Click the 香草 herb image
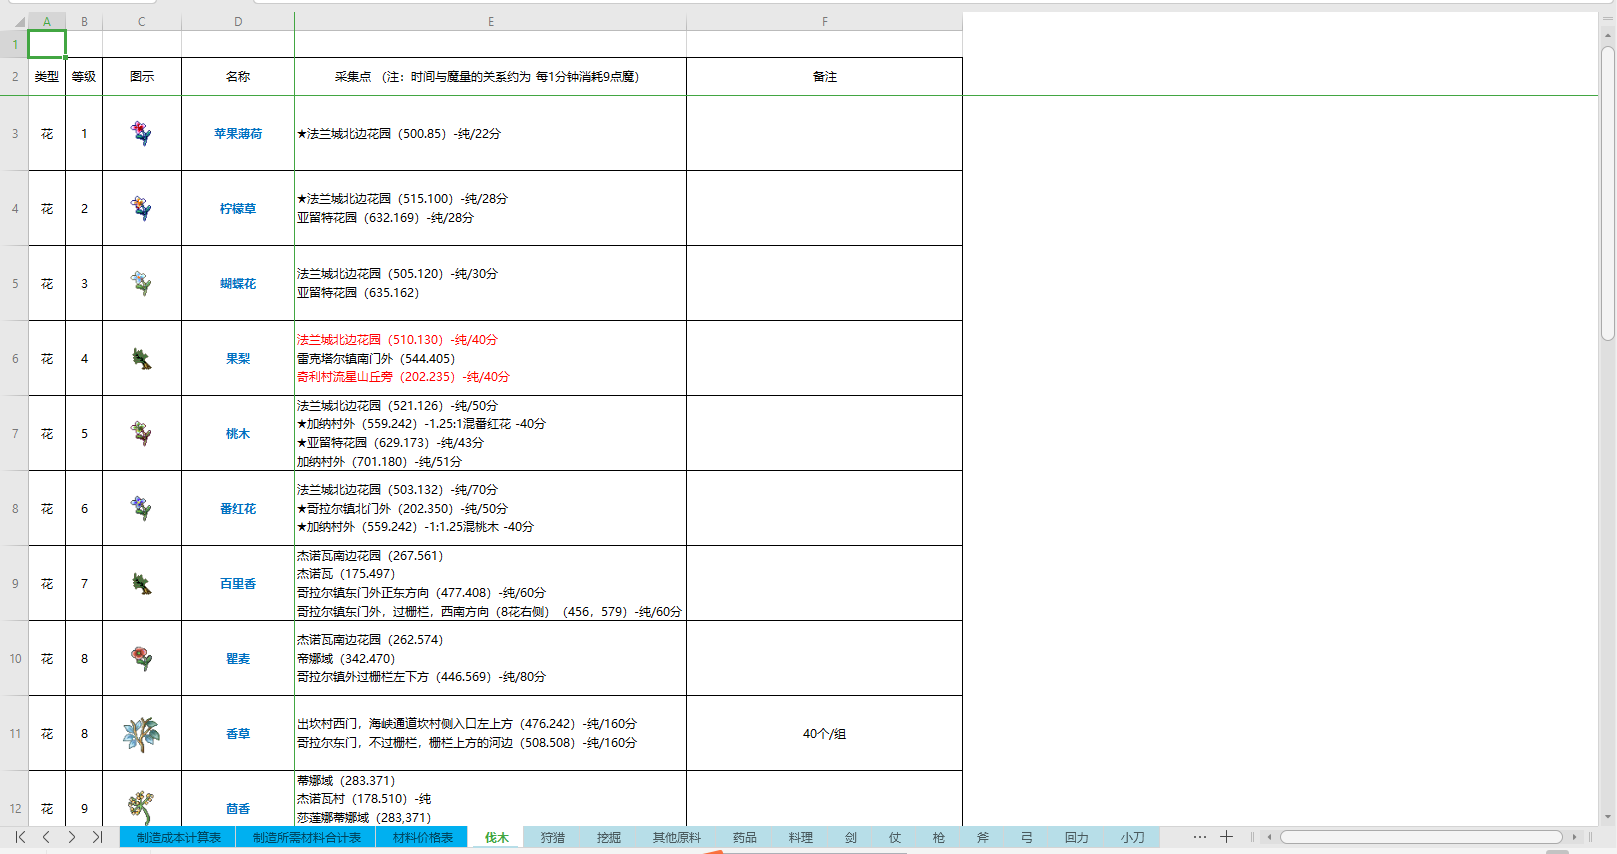The image size is (1617, 854). (141, 734)
